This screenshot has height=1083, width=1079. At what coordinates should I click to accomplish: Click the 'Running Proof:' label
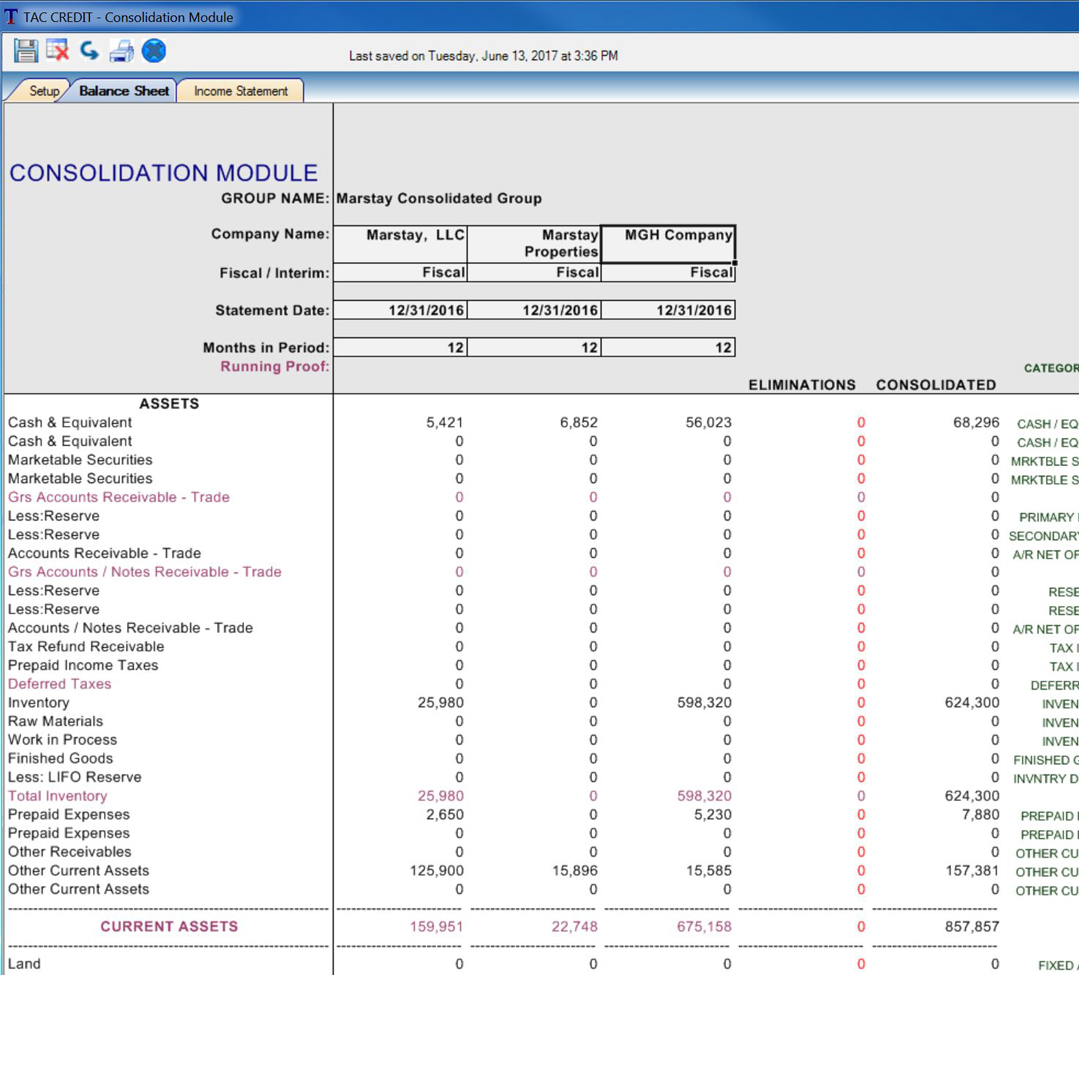(275, 367)
